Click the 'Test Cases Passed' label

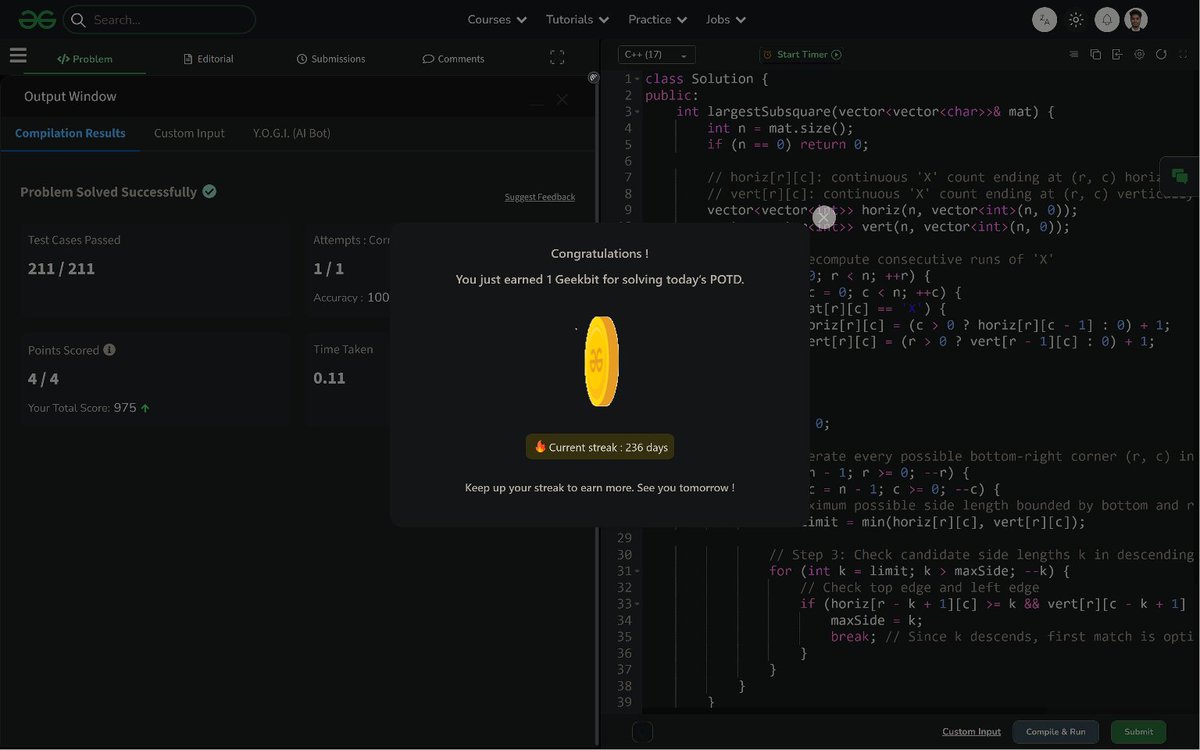pos(74,240)
